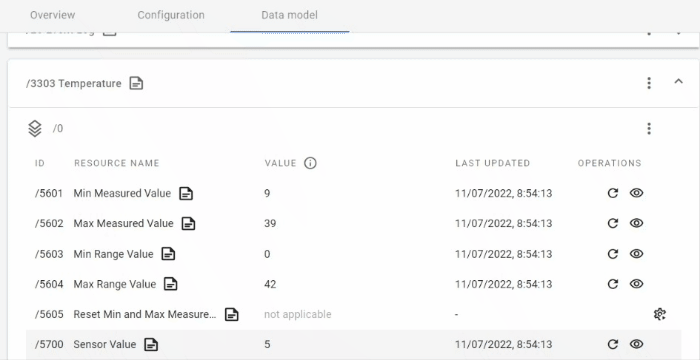Screen dimensions: 700x360
Task: Click the /3303 Temperature object title
Action: coord(74,84)
